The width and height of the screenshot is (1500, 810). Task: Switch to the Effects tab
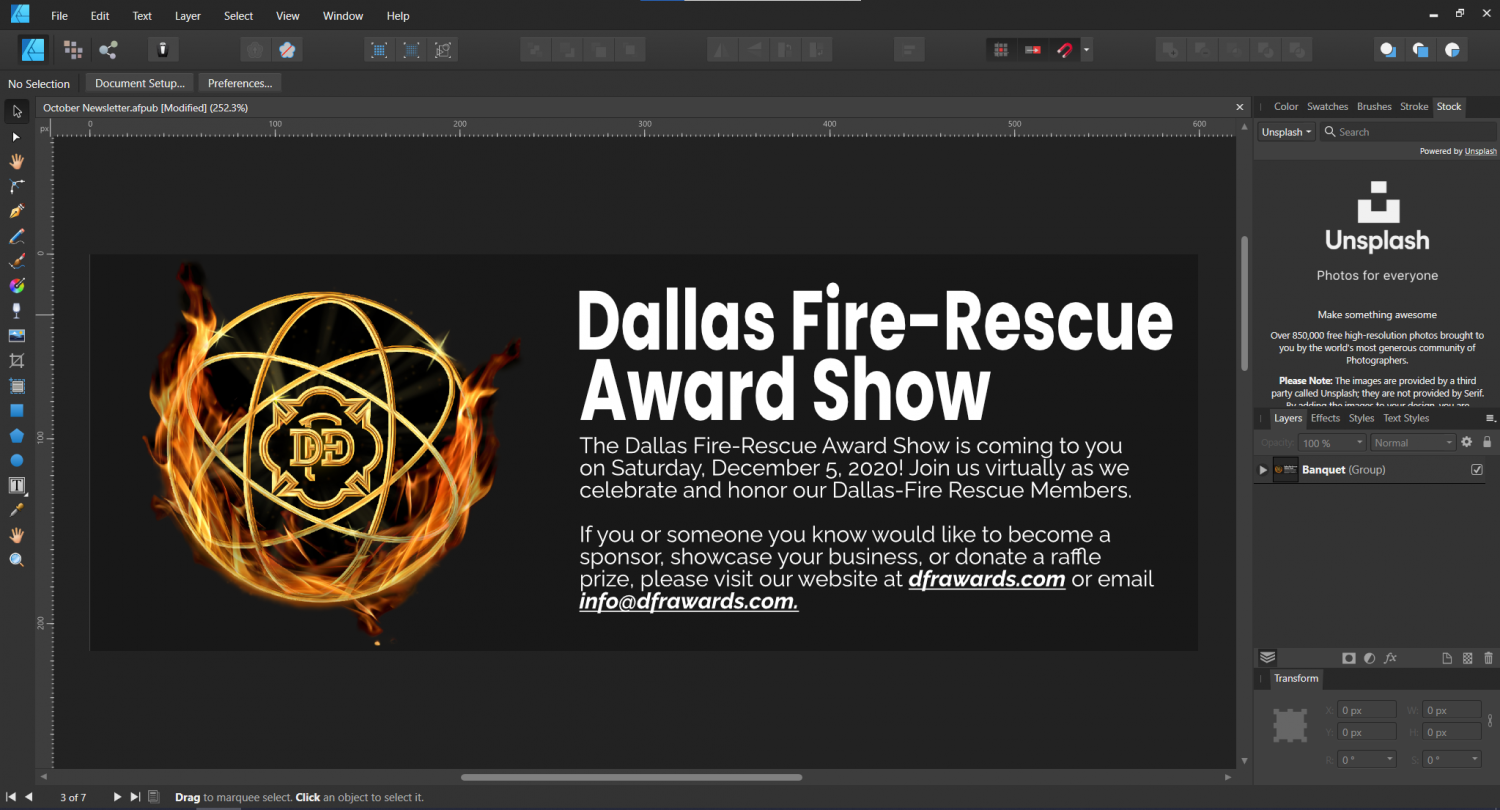(x=1325, y=418)
